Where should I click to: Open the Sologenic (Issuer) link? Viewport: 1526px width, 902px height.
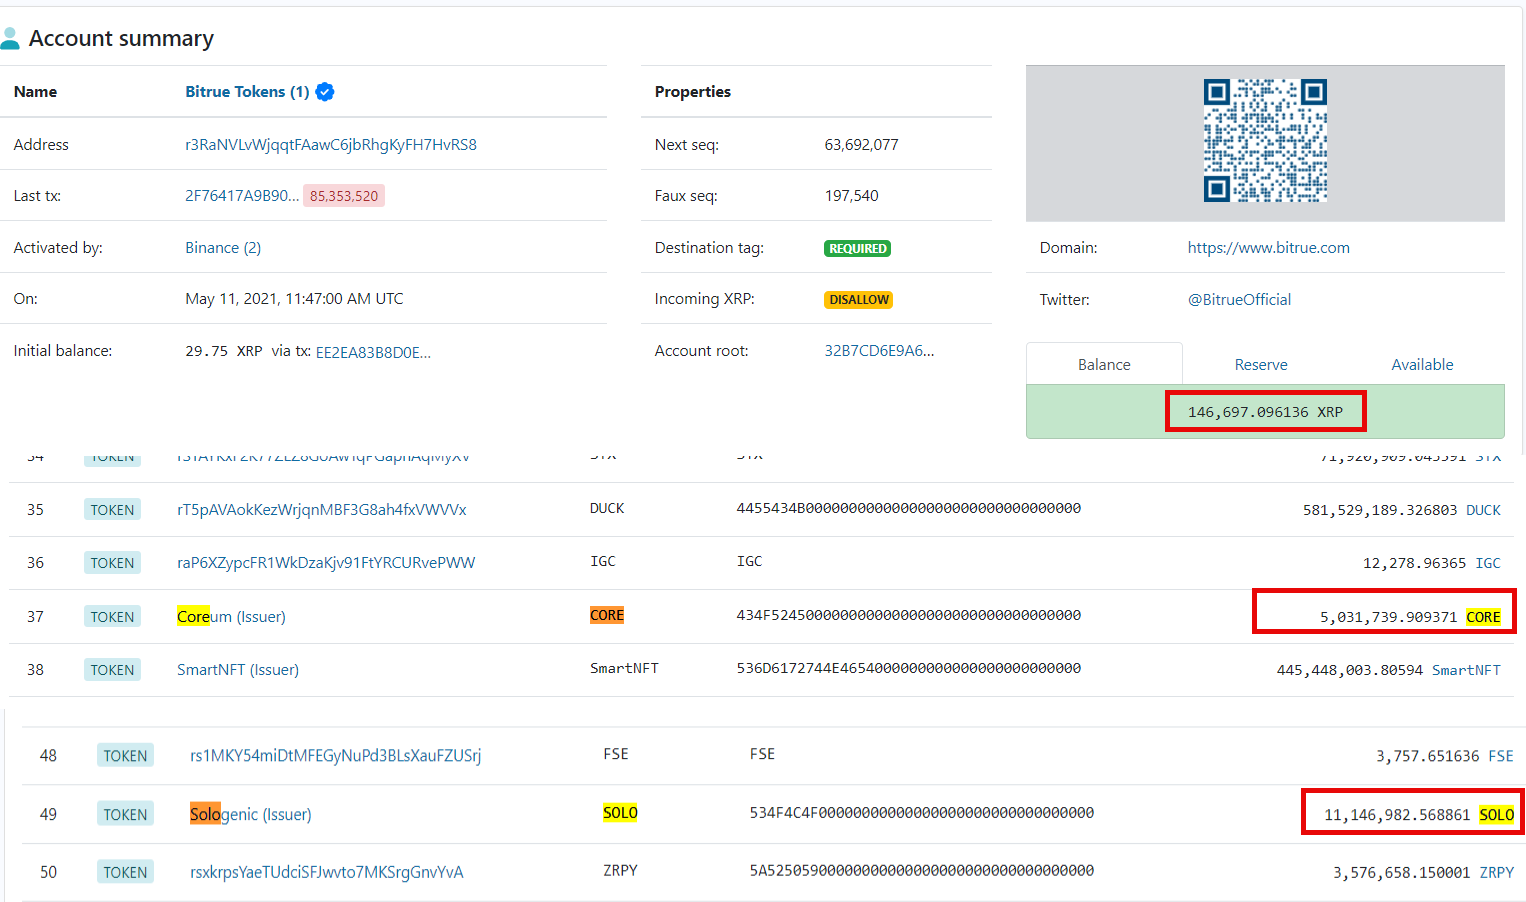click(x=251, y=815)
